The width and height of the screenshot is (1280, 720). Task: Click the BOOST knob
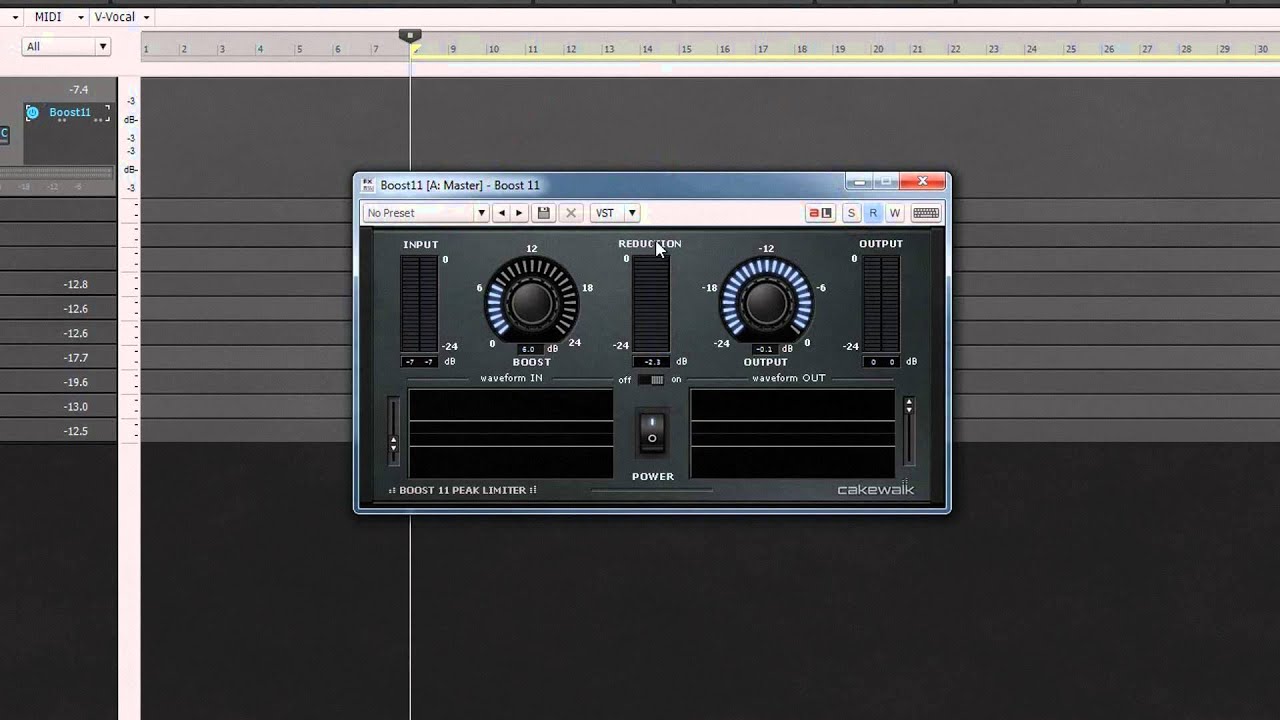coord(532,301)
